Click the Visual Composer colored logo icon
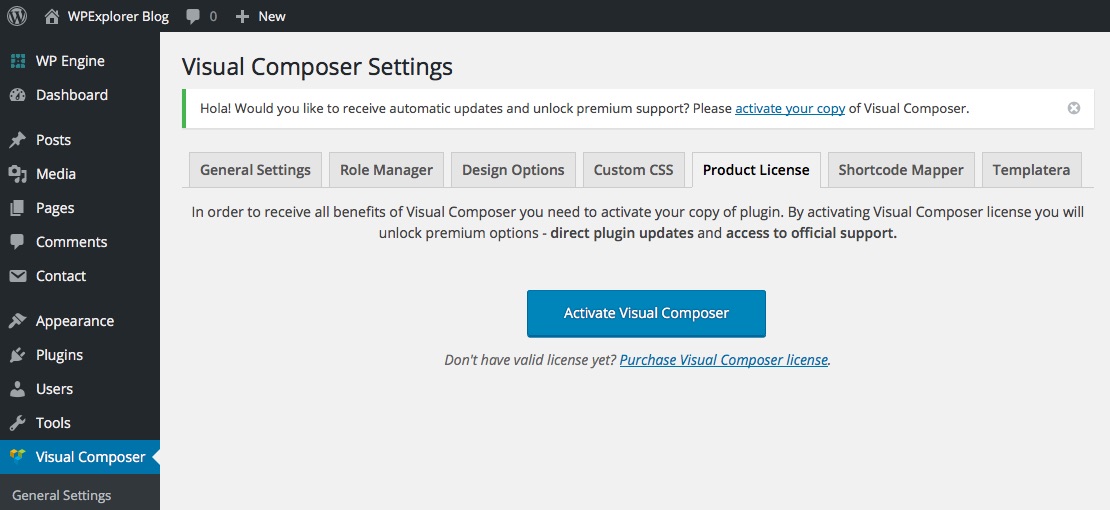The height and width of the screenshot is (510, 1110). [x=18, y=457]
